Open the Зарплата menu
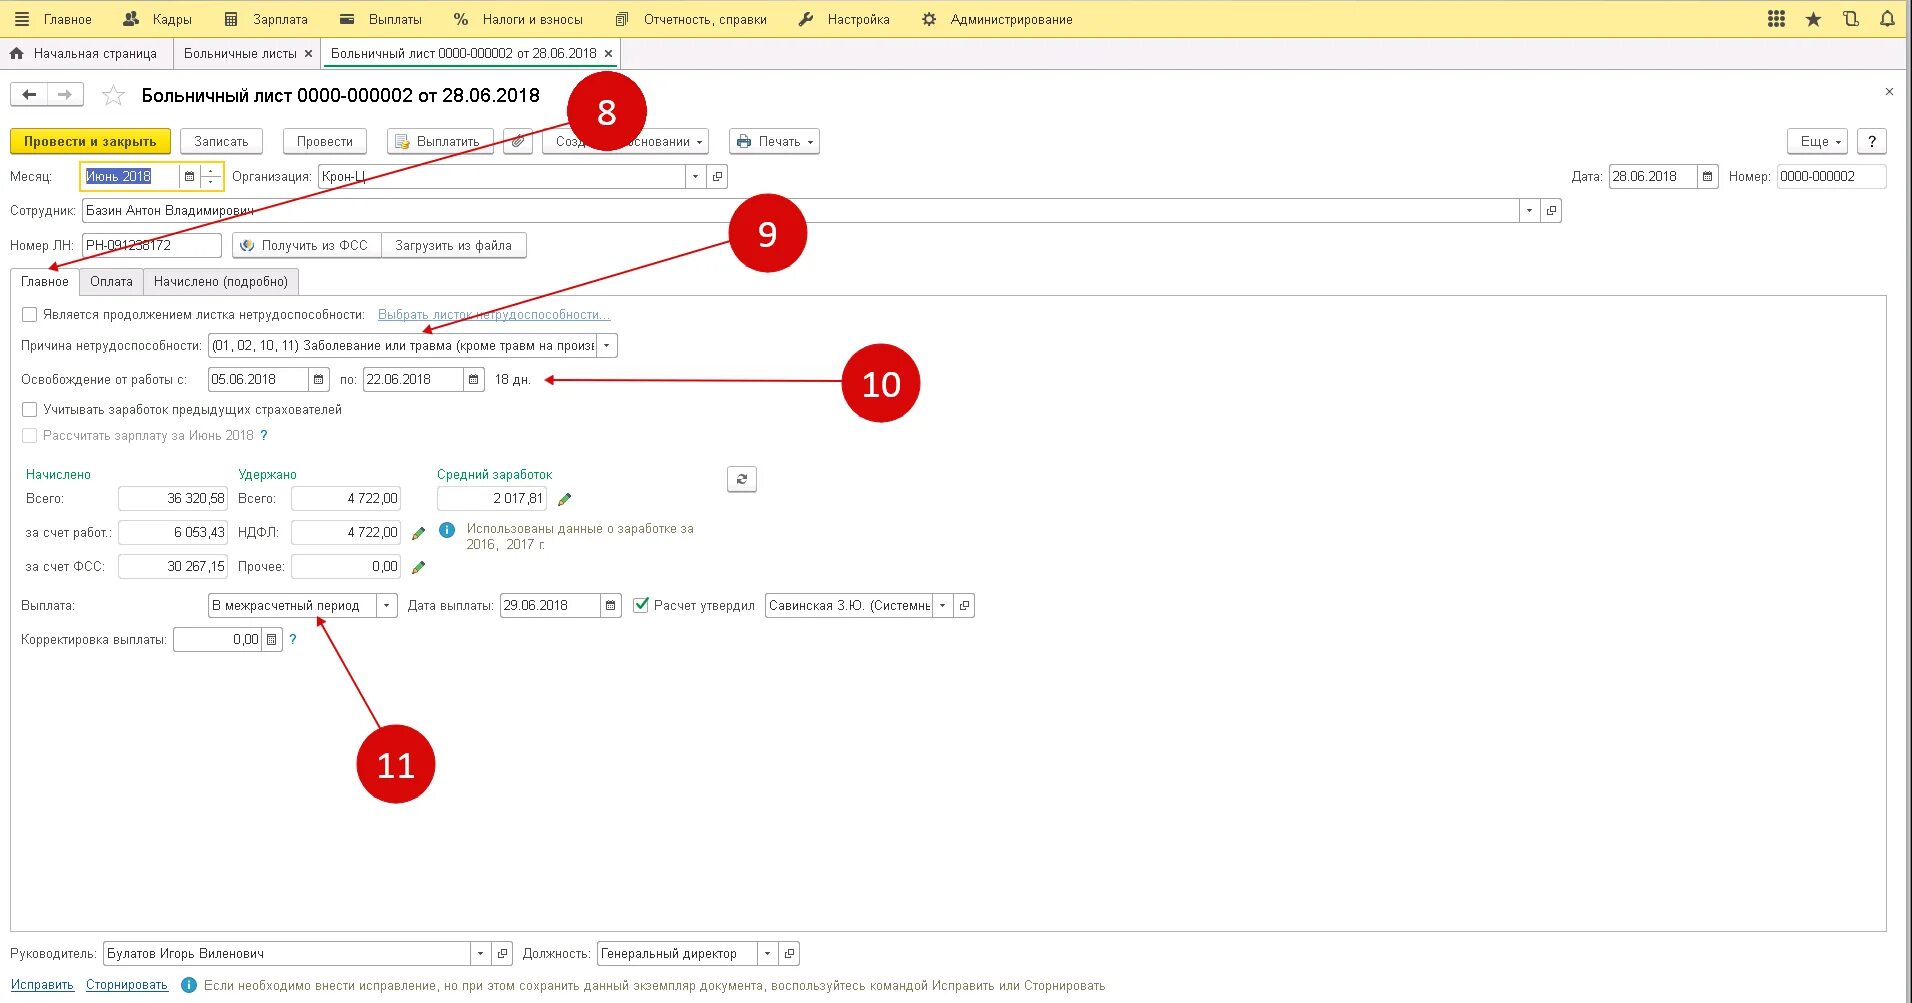Screen dimensions: 1912x1003 [x=266, y=19]
